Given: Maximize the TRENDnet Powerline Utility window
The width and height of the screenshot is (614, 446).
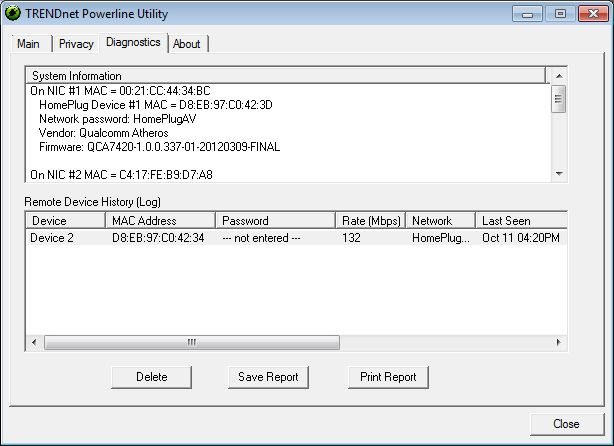Looking at the screenshot, I should 560,14.
